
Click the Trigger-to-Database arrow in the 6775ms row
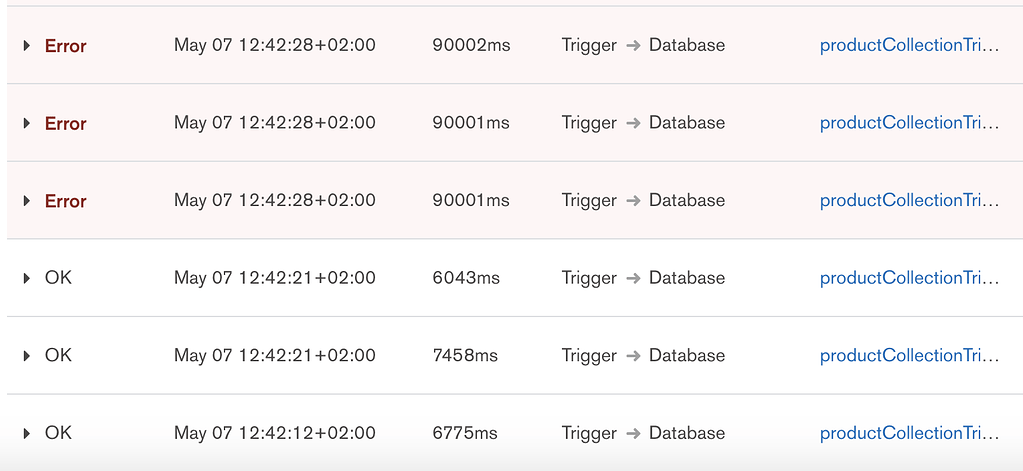633,433
